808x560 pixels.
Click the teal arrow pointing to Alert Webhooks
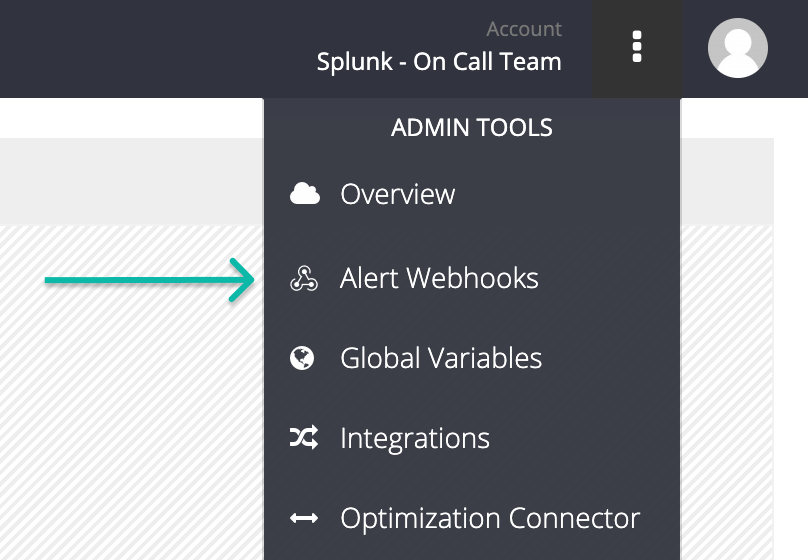click(x=149, y=280)
